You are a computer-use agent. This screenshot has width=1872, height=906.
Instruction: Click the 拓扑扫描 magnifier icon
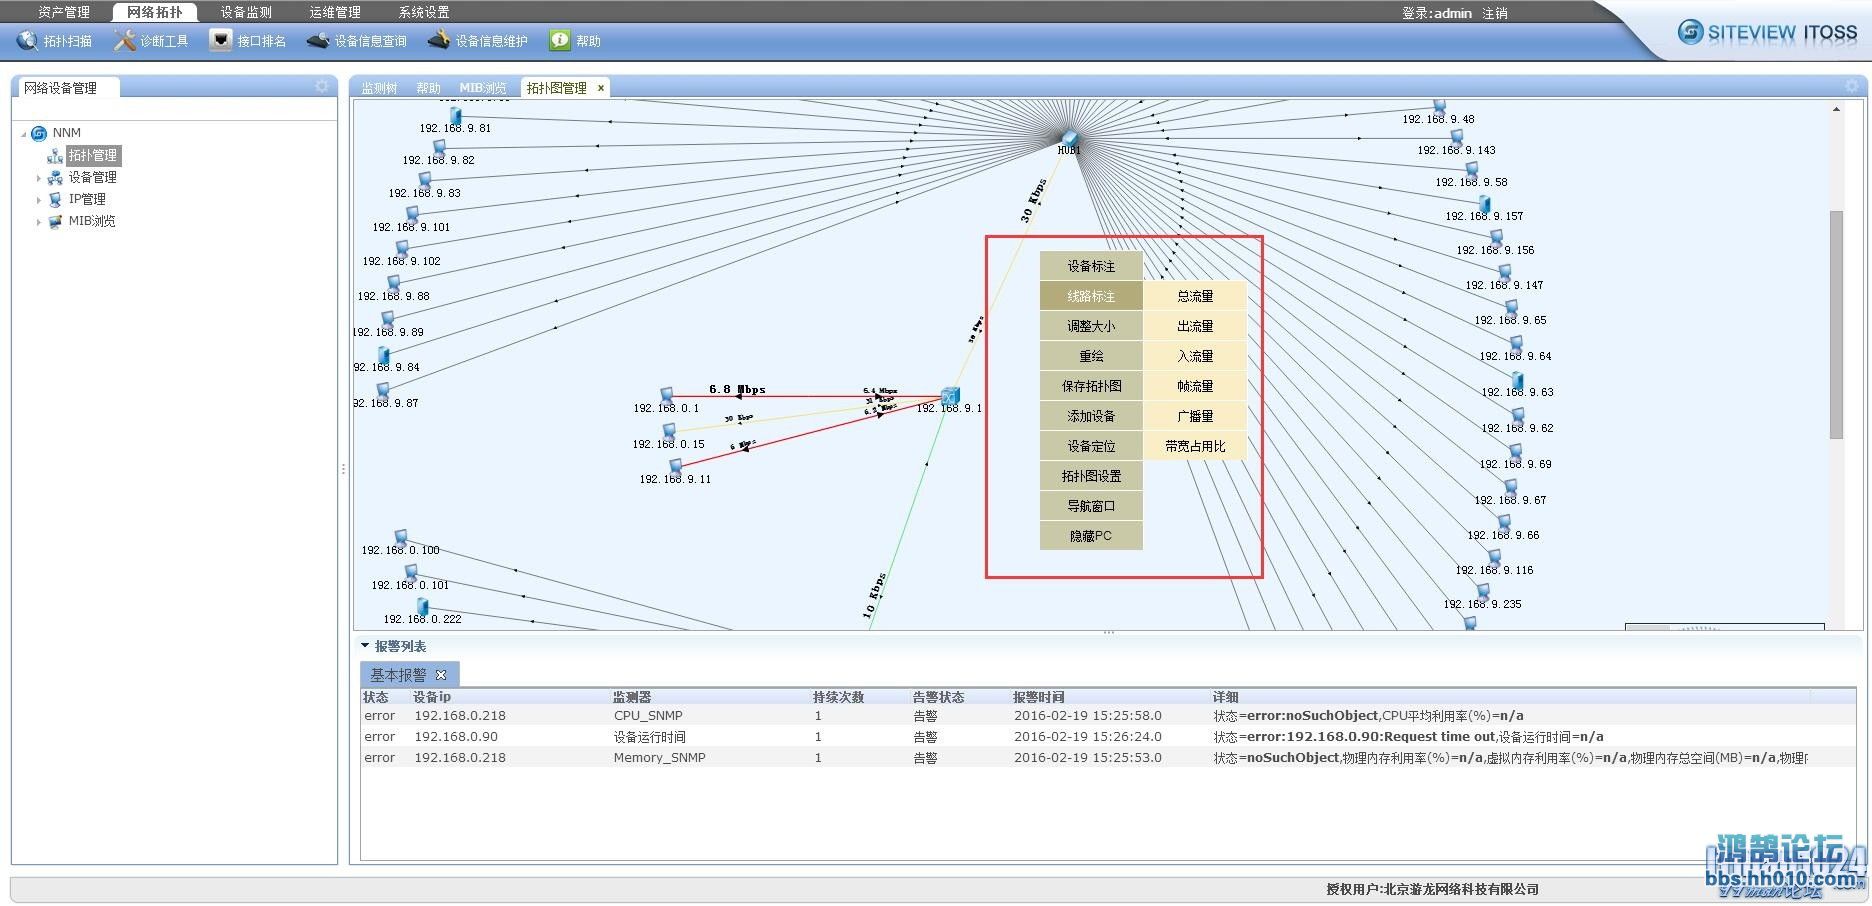[27, 40]
